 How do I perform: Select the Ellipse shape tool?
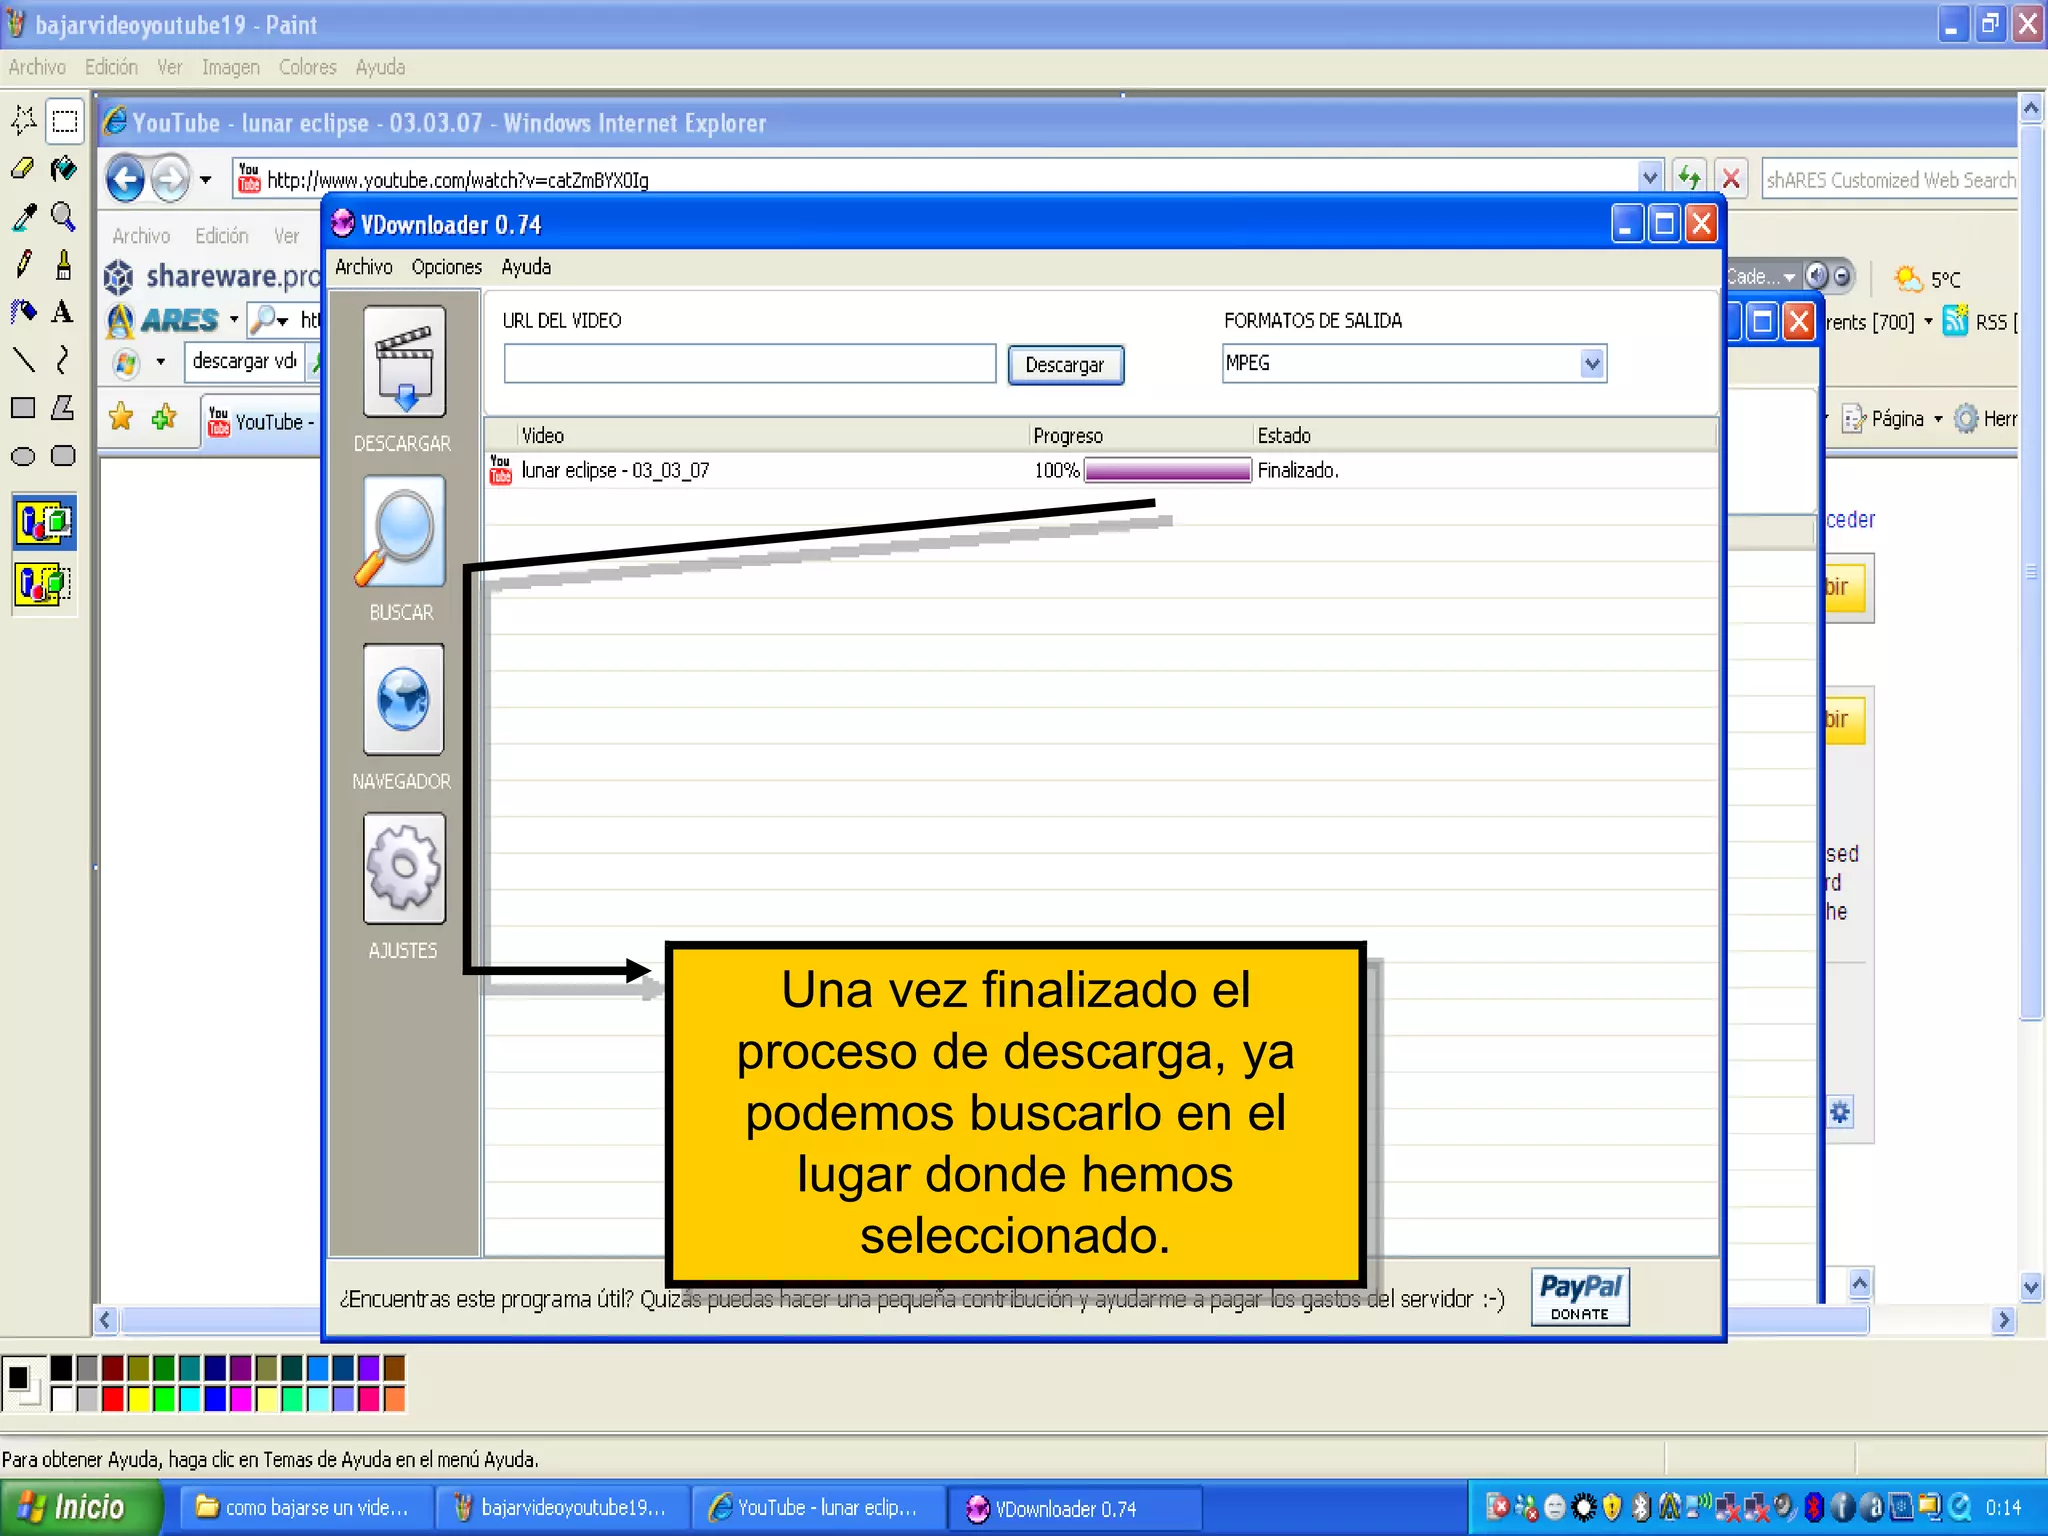tap(23, 457)
